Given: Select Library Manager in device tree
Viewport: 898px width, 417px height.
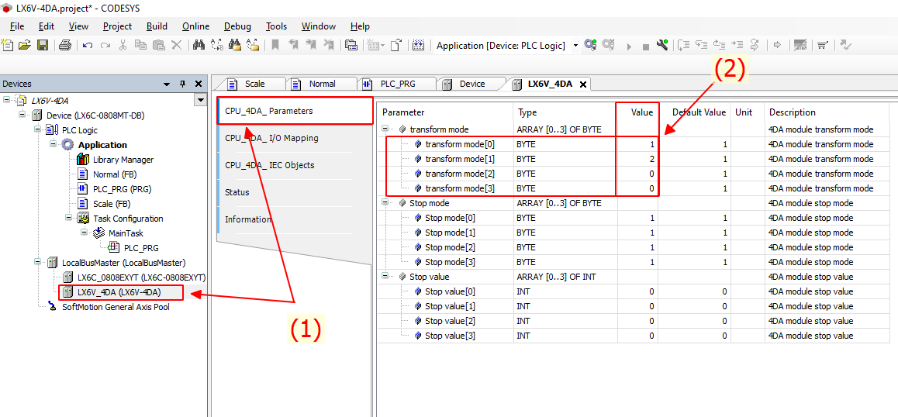Looking at the screenshot, I should pyautogui.click(x=123, y=159).
